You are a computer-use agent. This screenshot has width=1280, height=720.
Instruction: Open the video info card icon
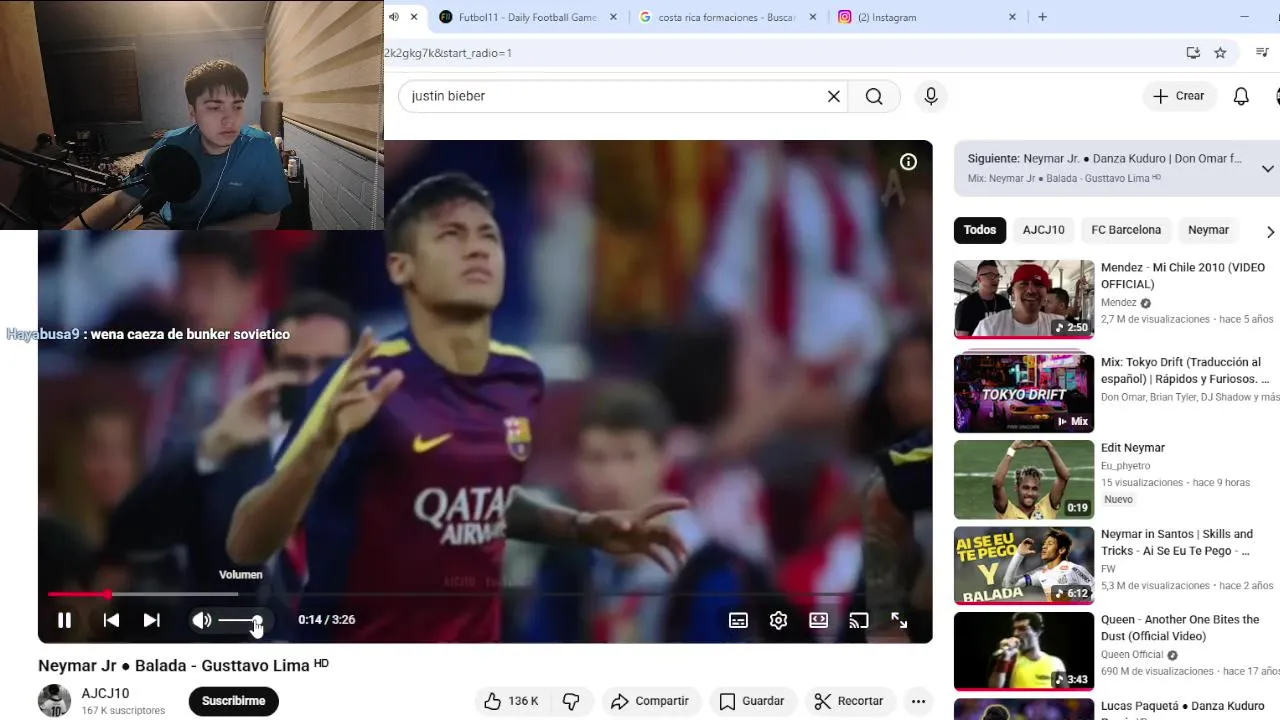click(x=908, y=162)
